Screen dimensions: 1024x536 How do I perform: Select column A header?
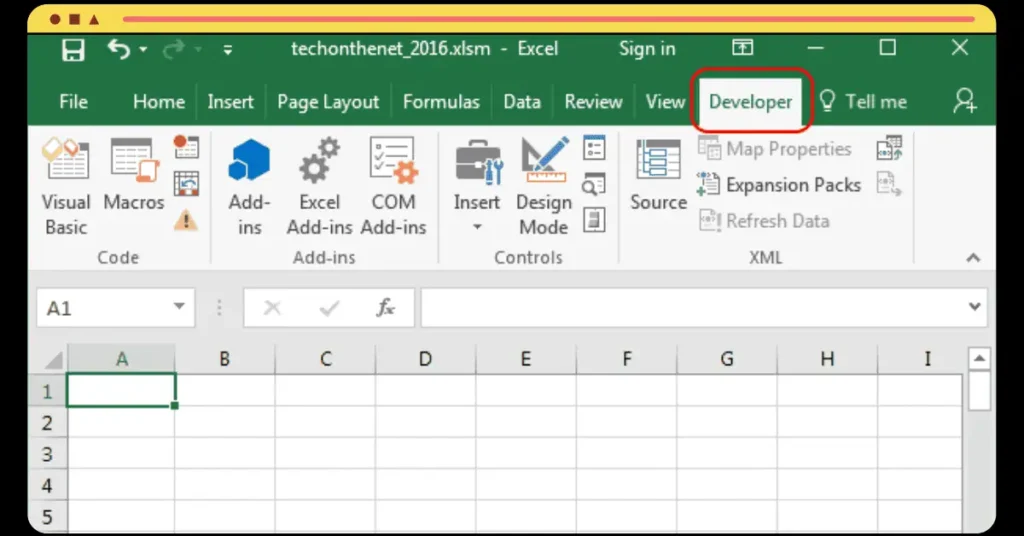point(121,359)
